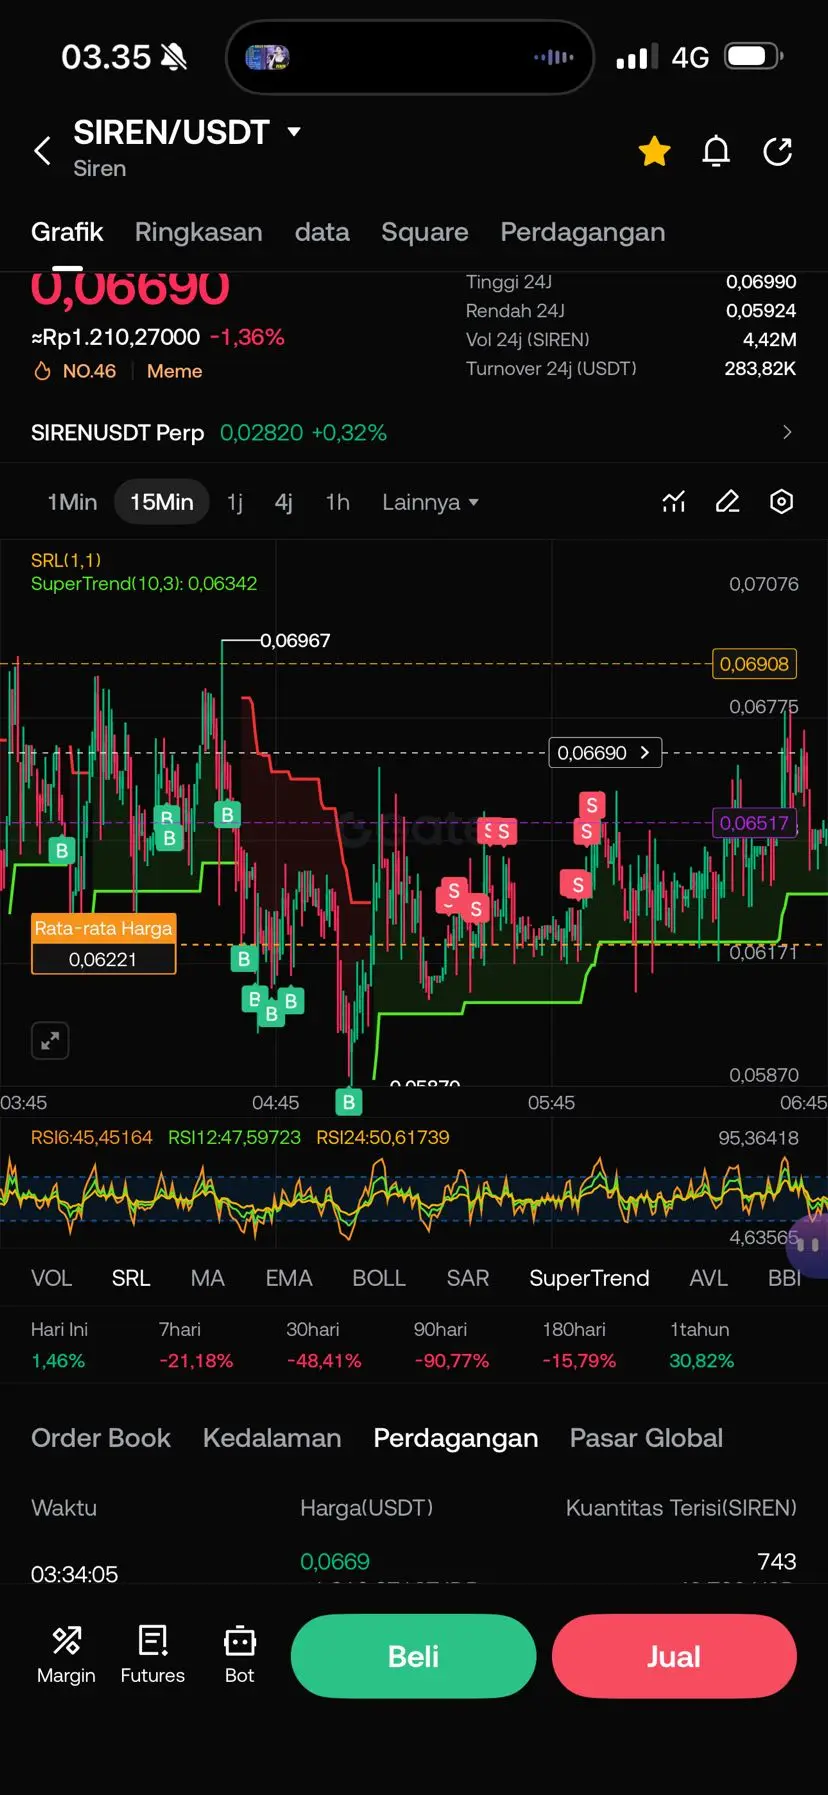Open the chart indicators icon

(674, 502)
